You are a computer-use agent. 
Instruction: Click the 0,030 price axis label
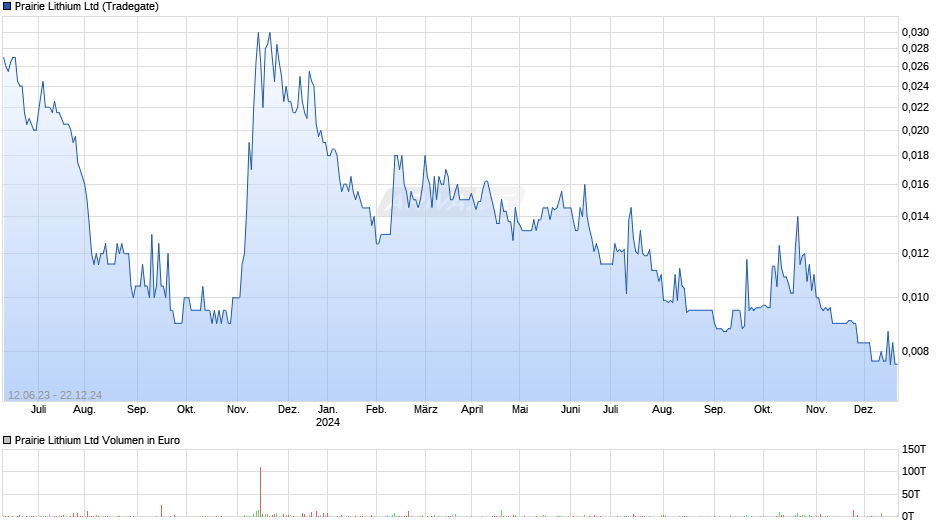click(915, 32)
